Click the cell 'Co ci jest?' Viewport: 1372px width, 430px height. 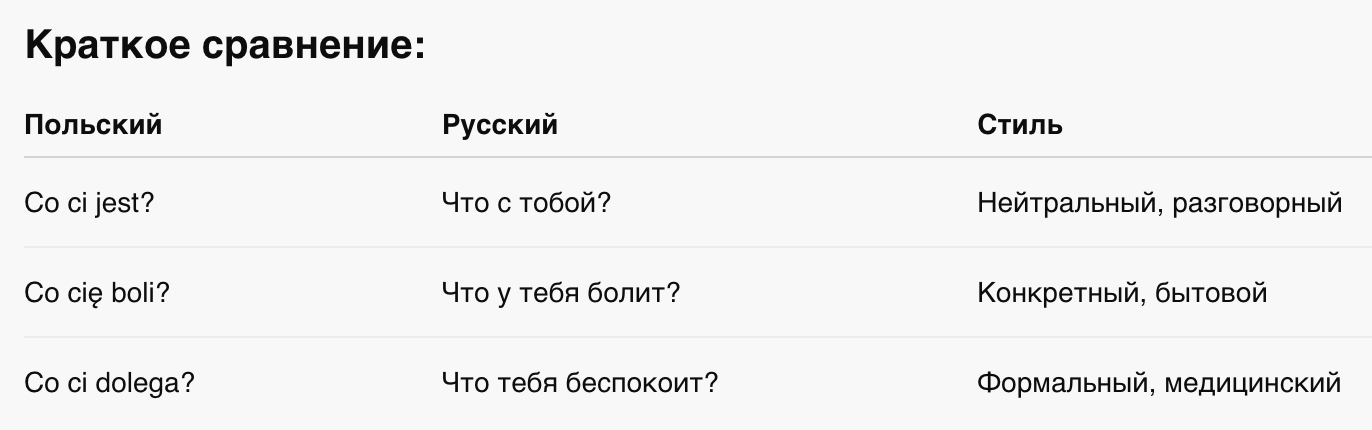[x=89, y=203]
